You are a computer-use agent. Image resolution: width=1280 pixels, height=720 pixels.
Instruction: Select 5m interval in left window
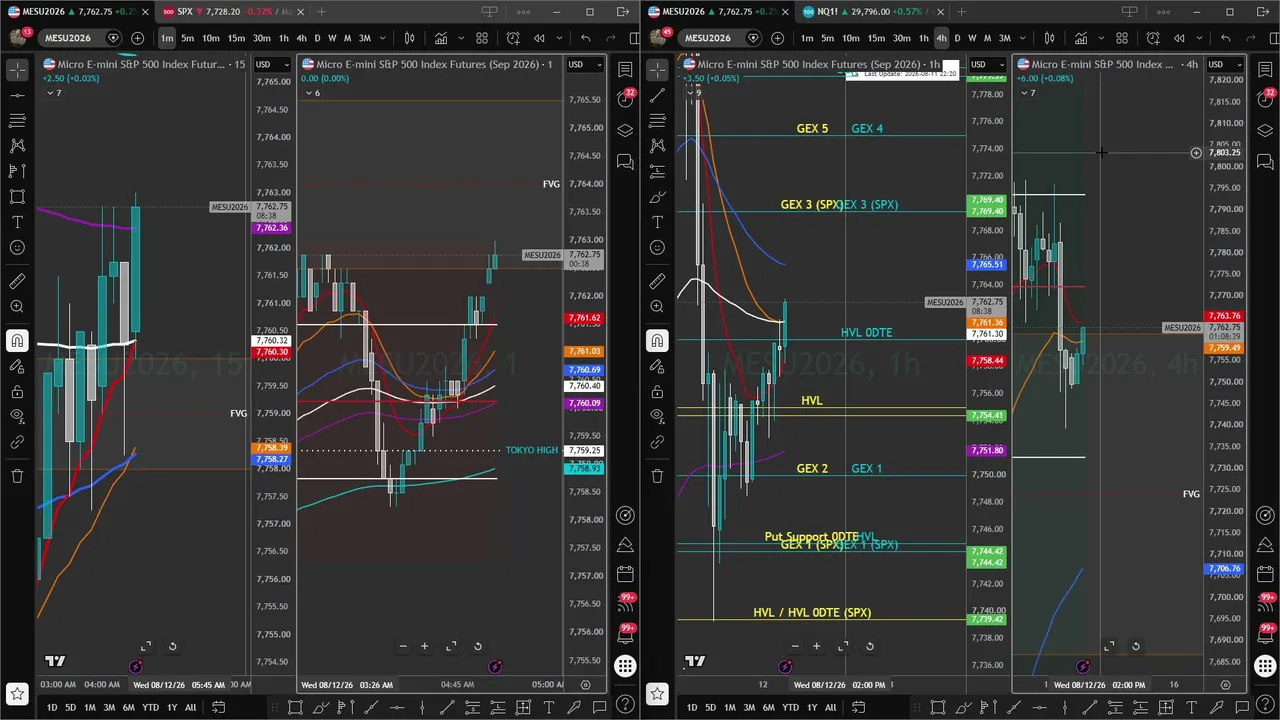pyautogui.click(x=187, y=38)
